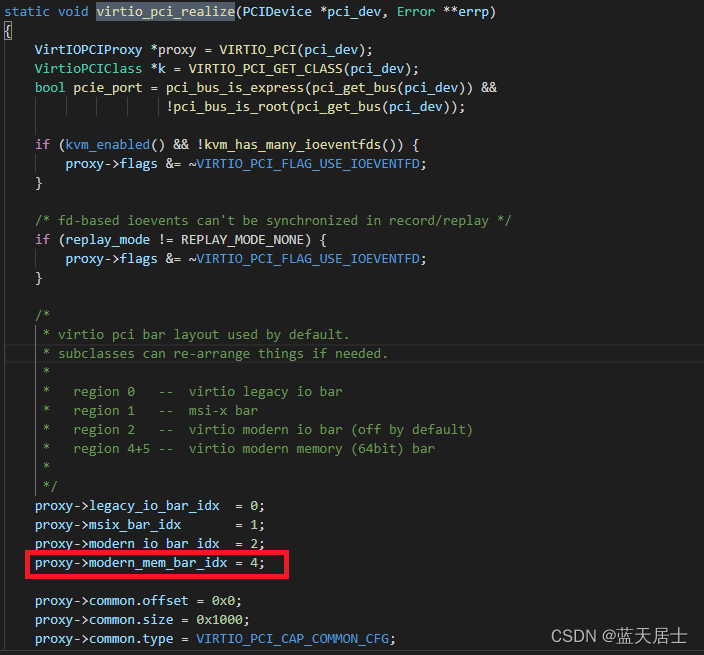
Task: Click proxy->common.offset = 0x0 line
Action: pyautogui.click(x=138, y=601)
